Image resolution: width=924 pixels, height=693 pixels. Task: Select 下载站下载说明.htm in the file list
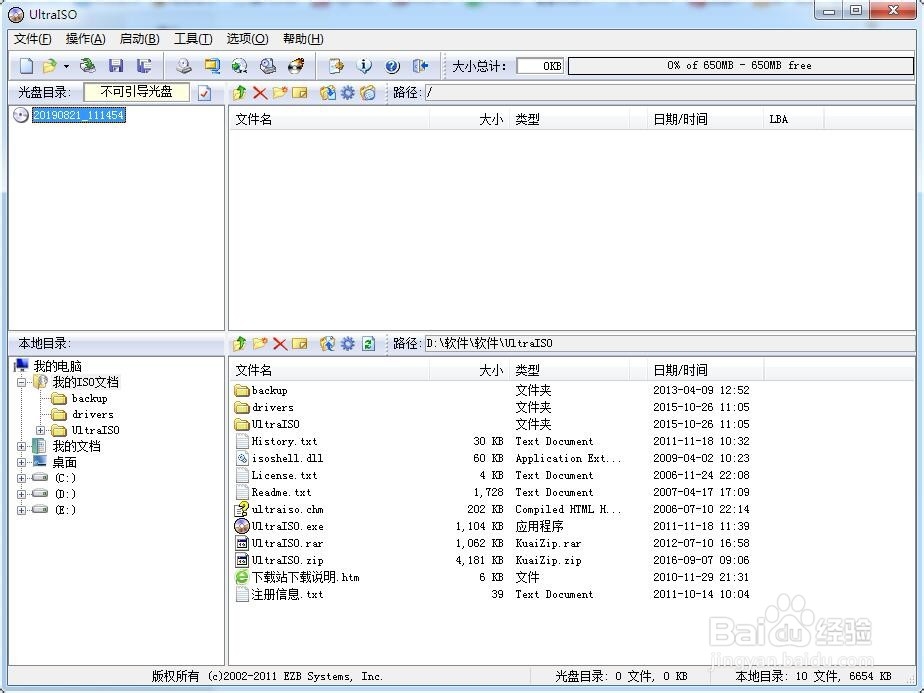(x=305, y=578)
